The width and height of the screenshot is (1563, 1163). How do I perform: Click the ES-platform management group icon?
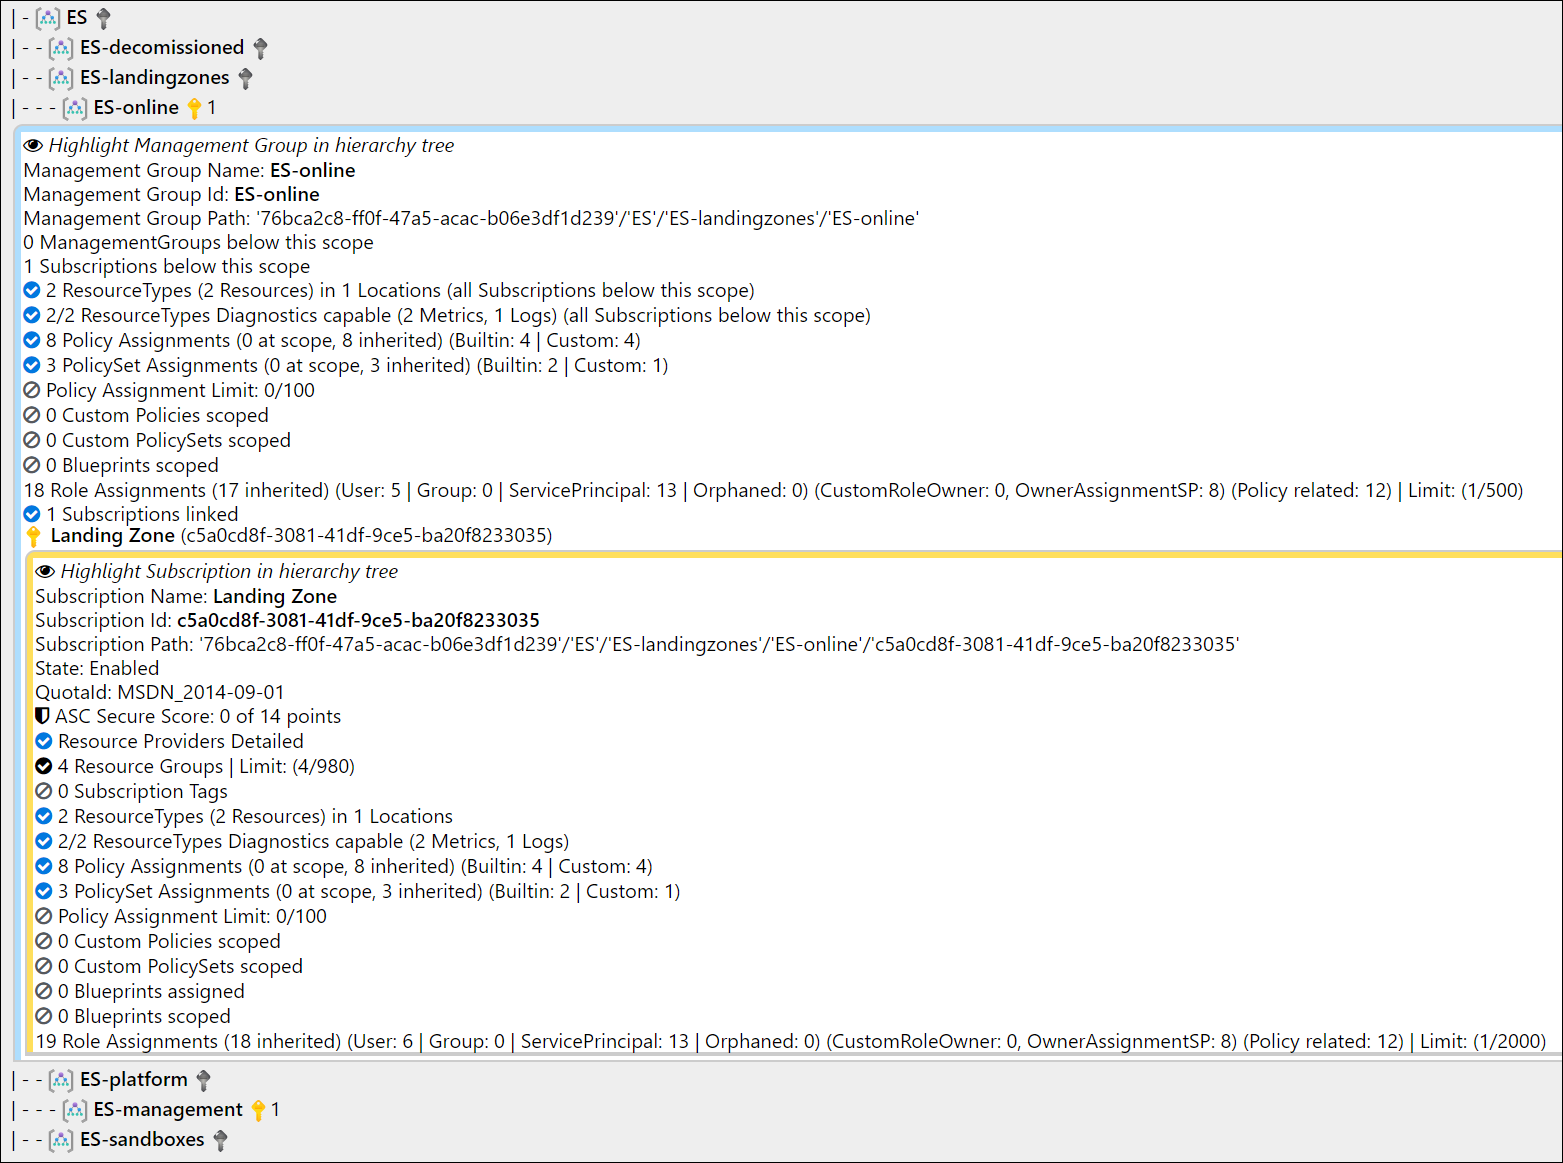[x=61, y=1080]
